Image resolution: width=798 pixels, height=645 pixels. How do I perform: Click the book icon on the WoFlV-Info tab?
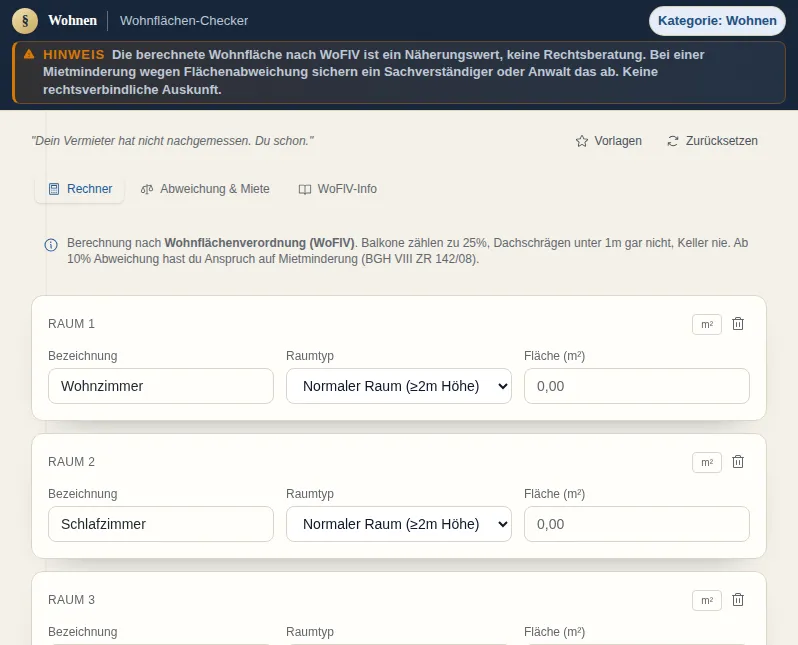pos(305,189)
